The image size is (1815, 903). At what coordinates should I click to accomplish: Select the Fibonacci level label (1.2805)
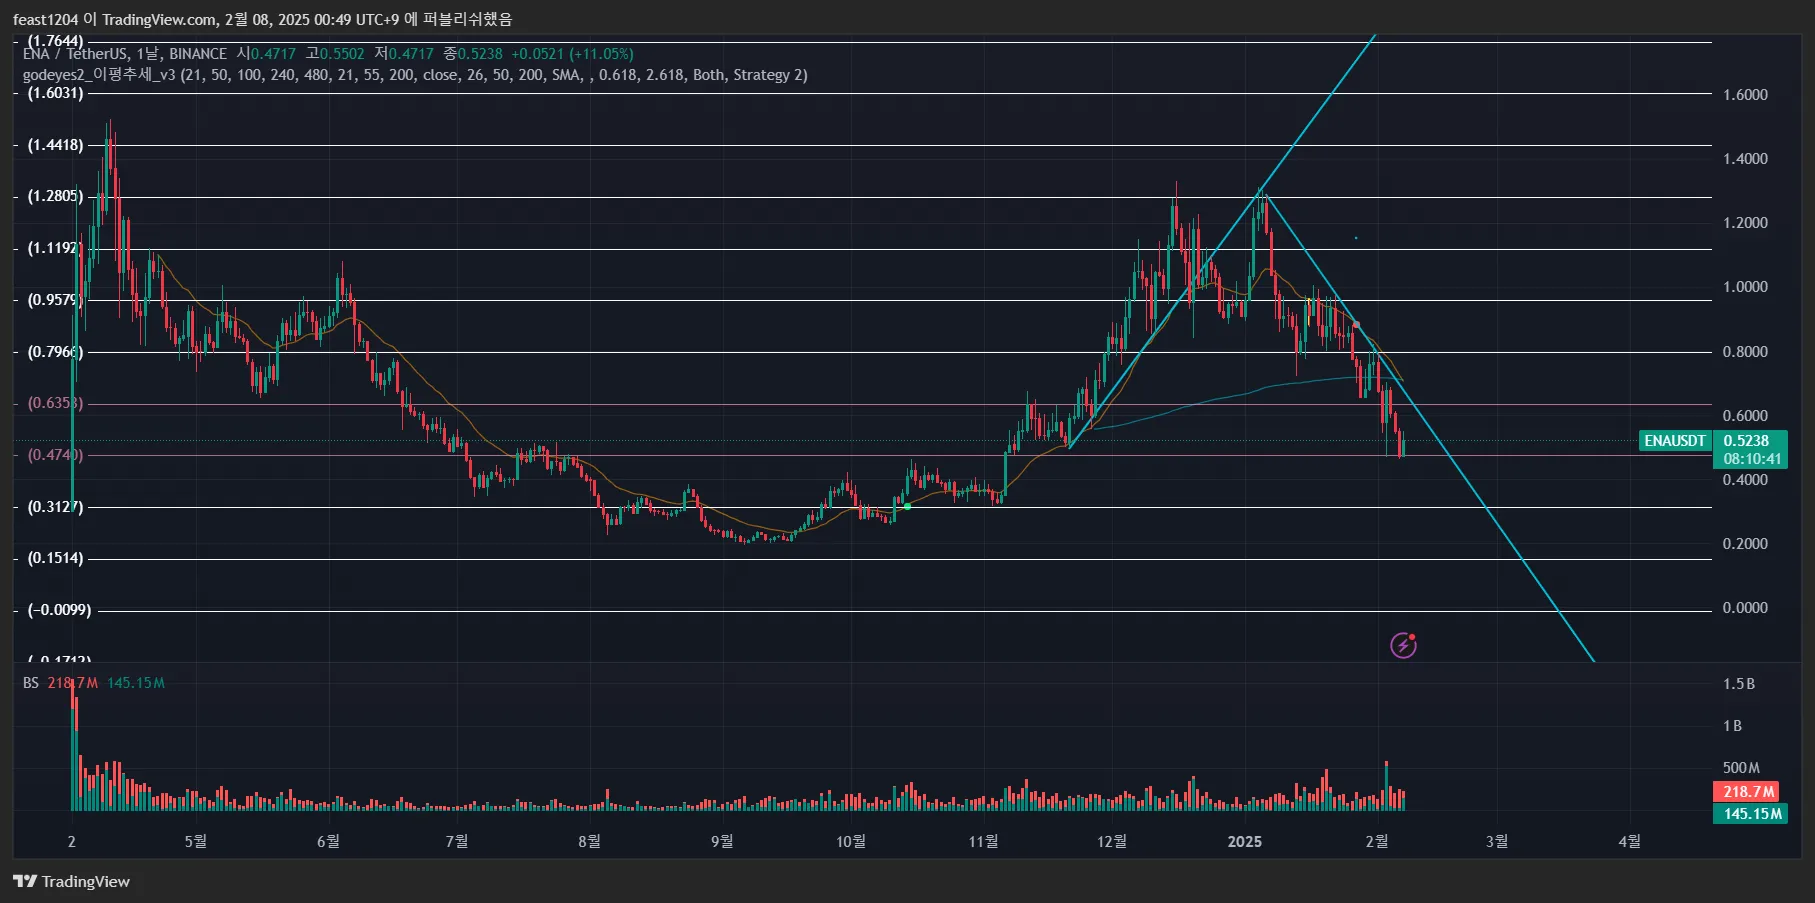pyautogui.click(x=55, y=196)
